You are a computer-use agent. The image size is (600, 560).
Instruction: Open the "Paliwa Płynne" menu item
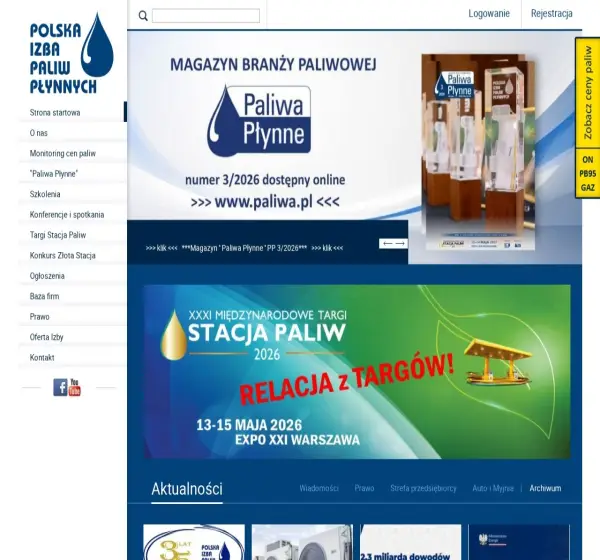coord(54,174)
